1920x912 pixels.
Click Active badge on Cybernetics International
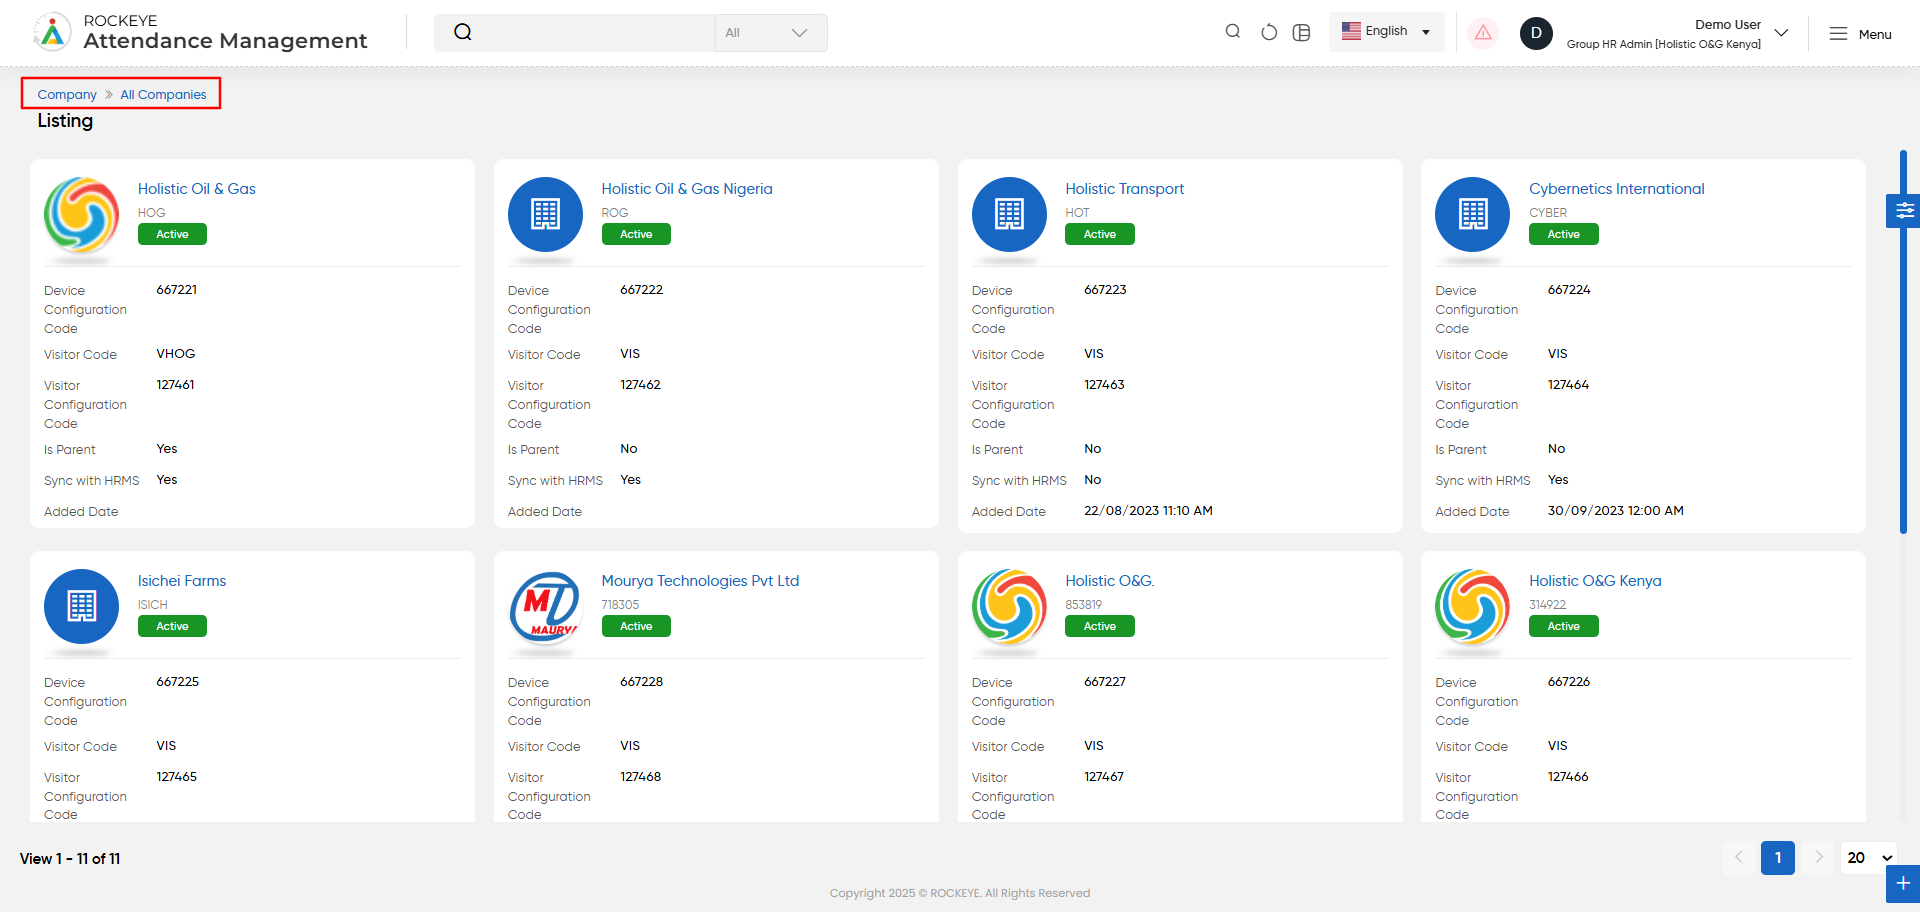1564,234
